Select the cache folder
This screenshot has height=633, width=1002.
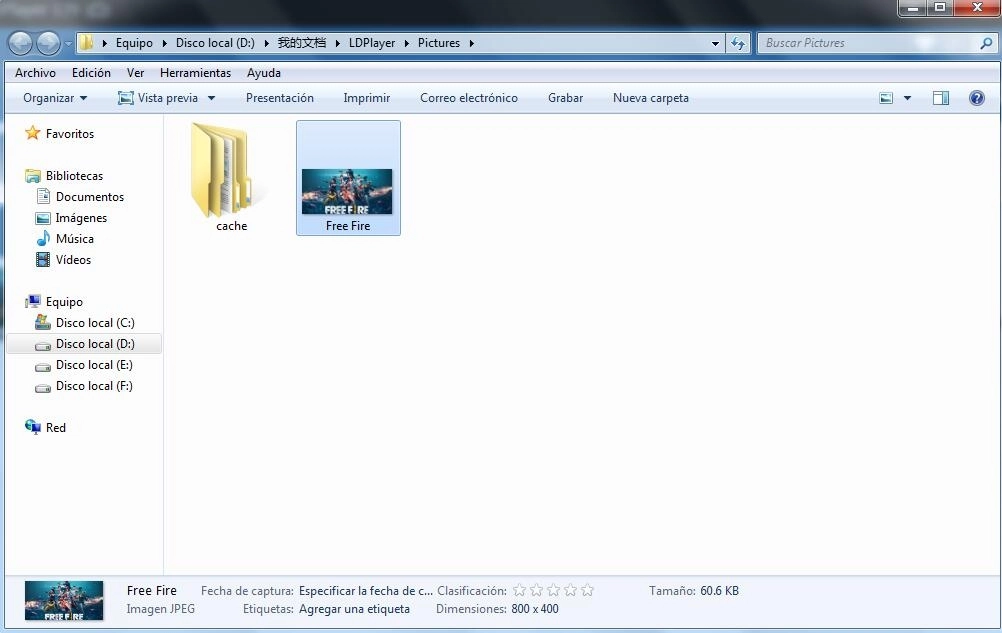[231, 178]
